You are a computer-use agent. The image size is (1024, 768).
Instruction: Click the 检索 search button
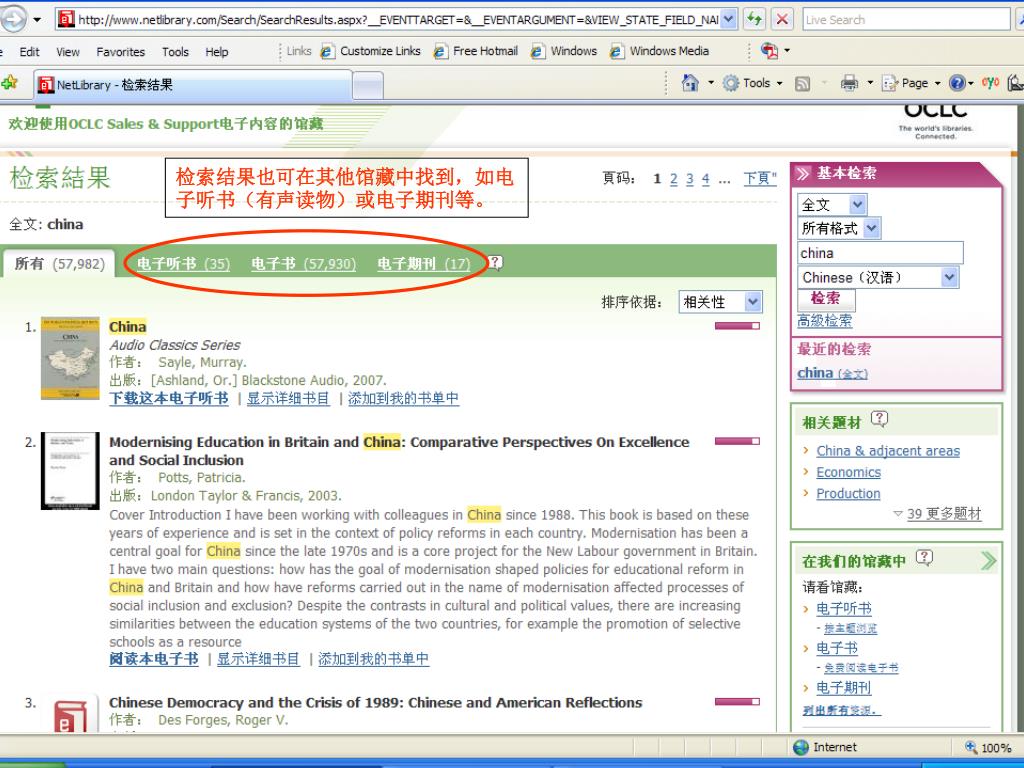point(825,298)
